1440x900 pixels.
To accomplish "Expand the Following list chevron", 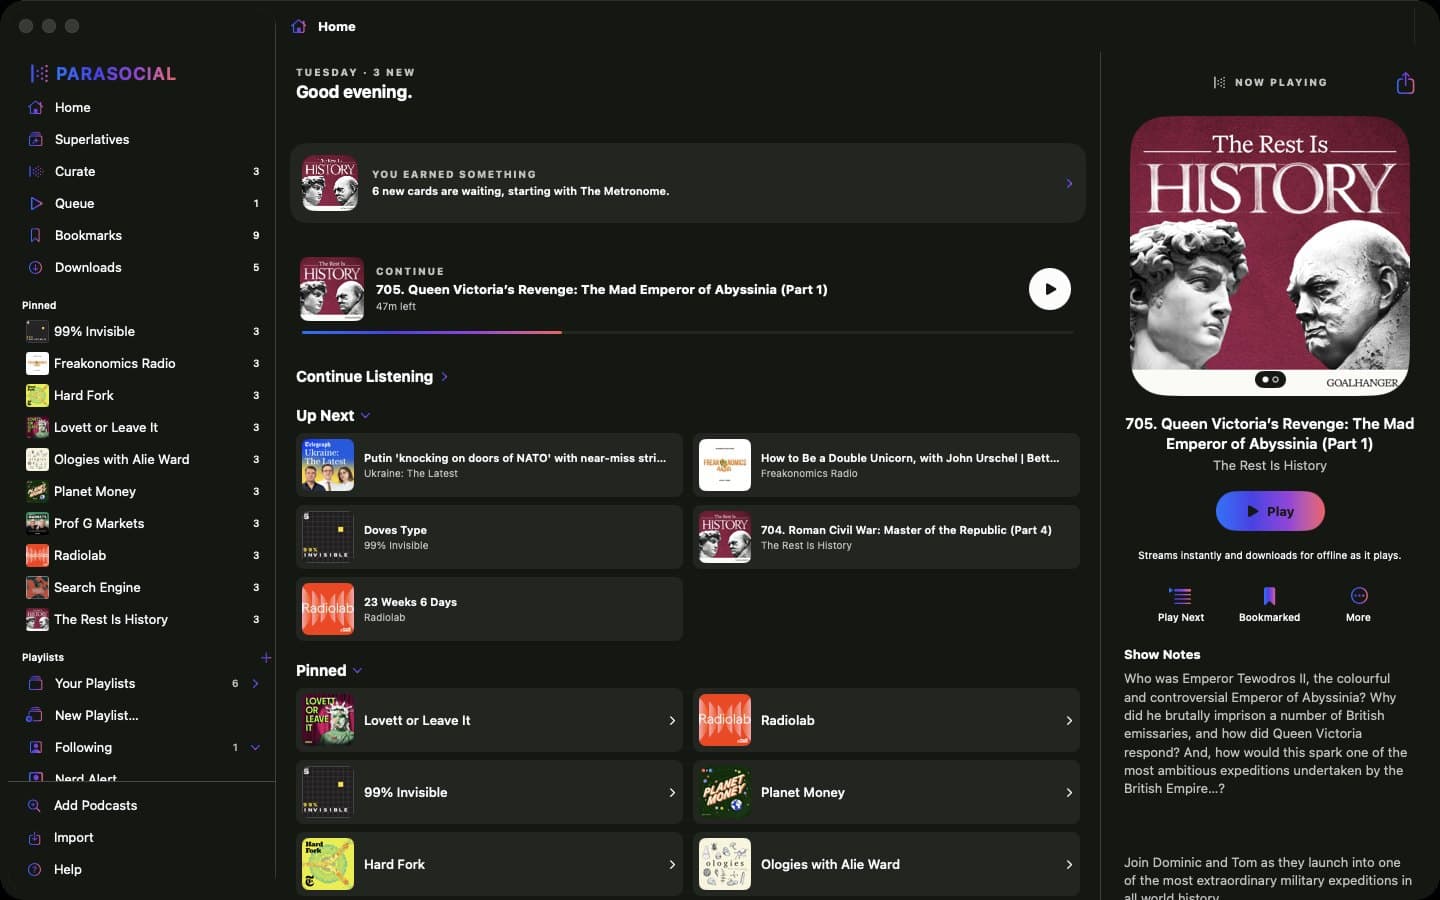I will click(x=255, y=747).
